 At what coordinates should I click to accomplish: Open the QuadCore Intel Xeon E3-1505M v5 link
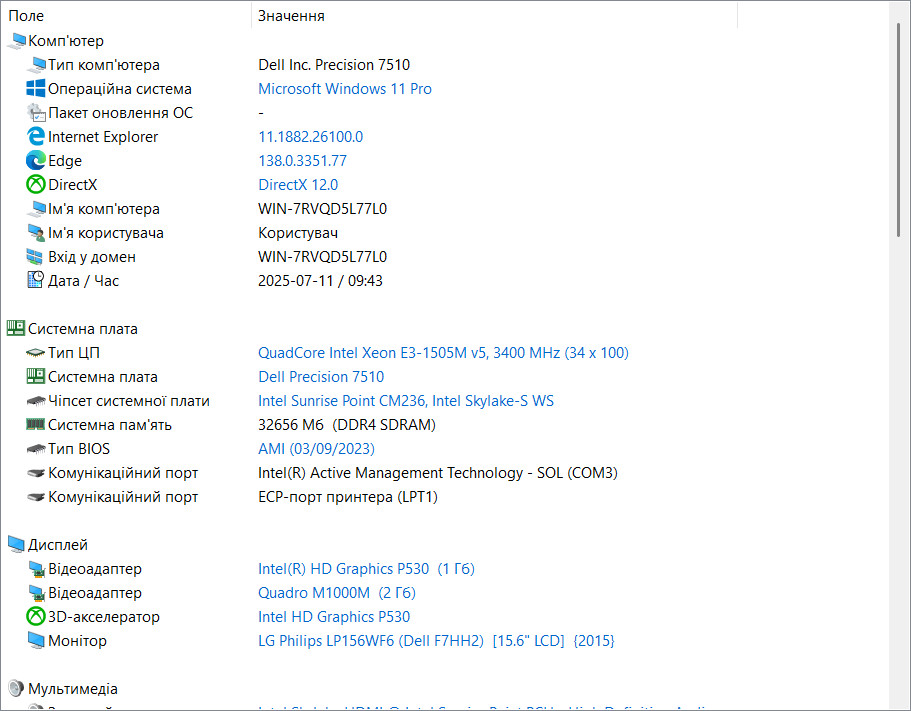443,353
